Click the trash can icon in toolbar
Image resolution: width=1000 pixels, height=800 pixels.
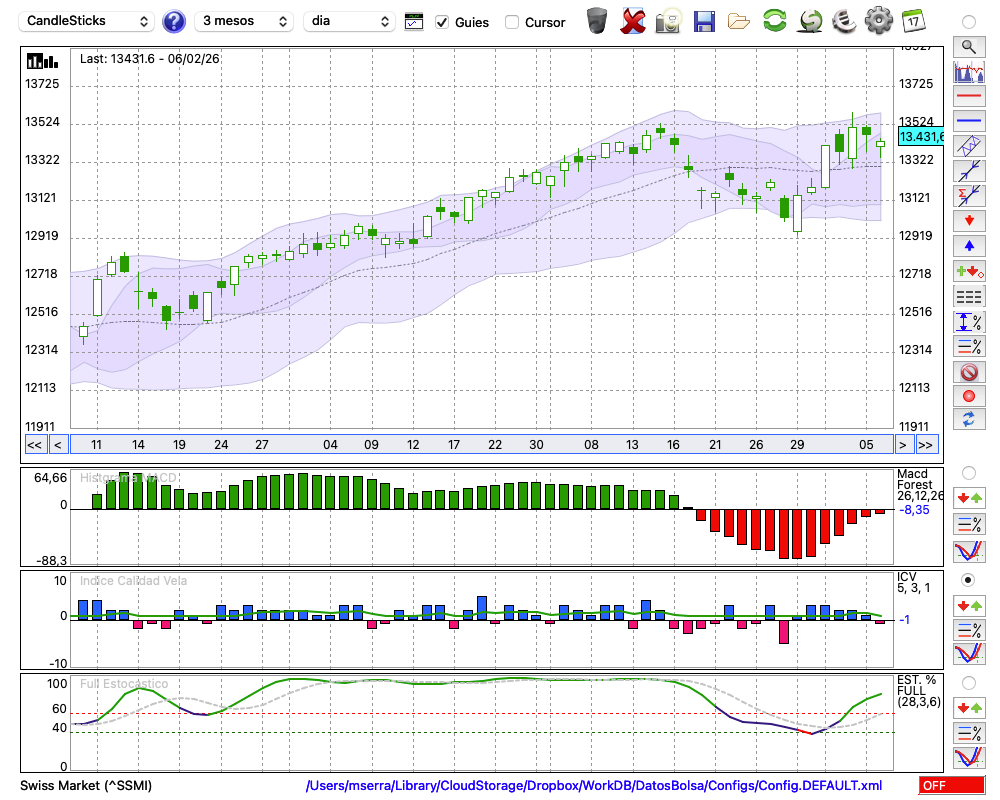(x=597, y=20)
